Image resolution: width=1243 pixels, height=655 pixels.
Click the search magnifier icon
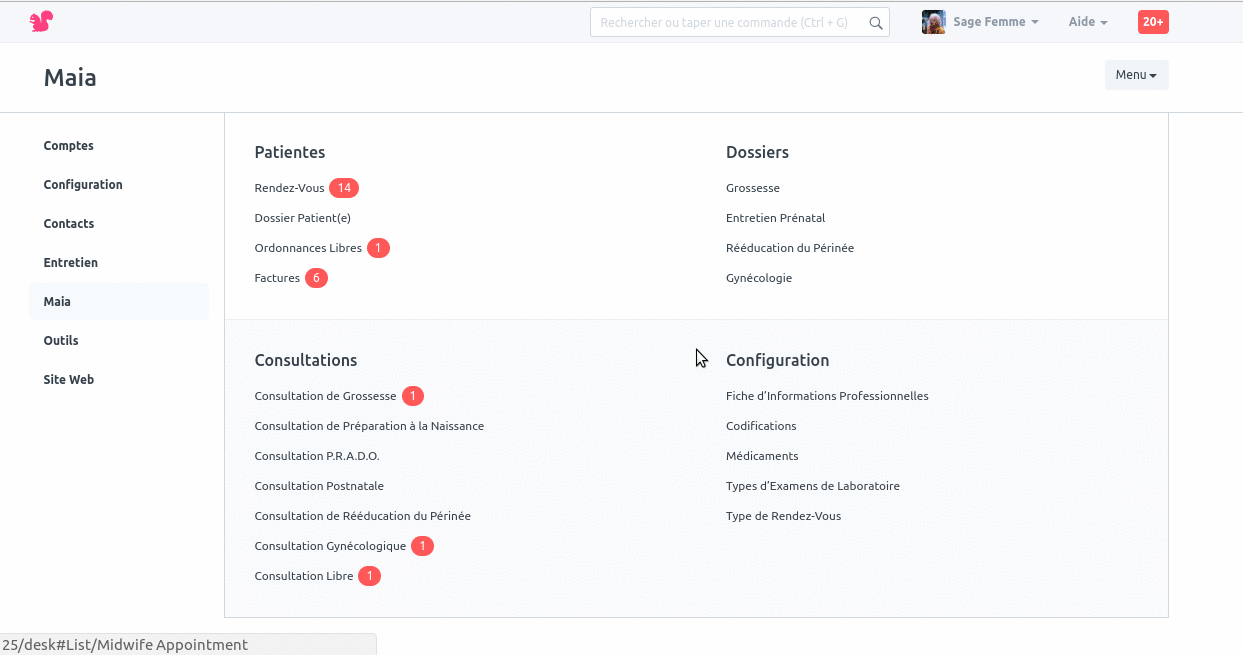[x=875, y=22]
